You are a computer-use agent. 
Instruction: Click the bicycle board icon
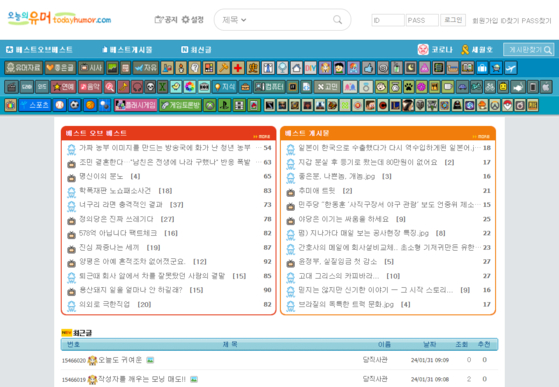click(490, 87)
